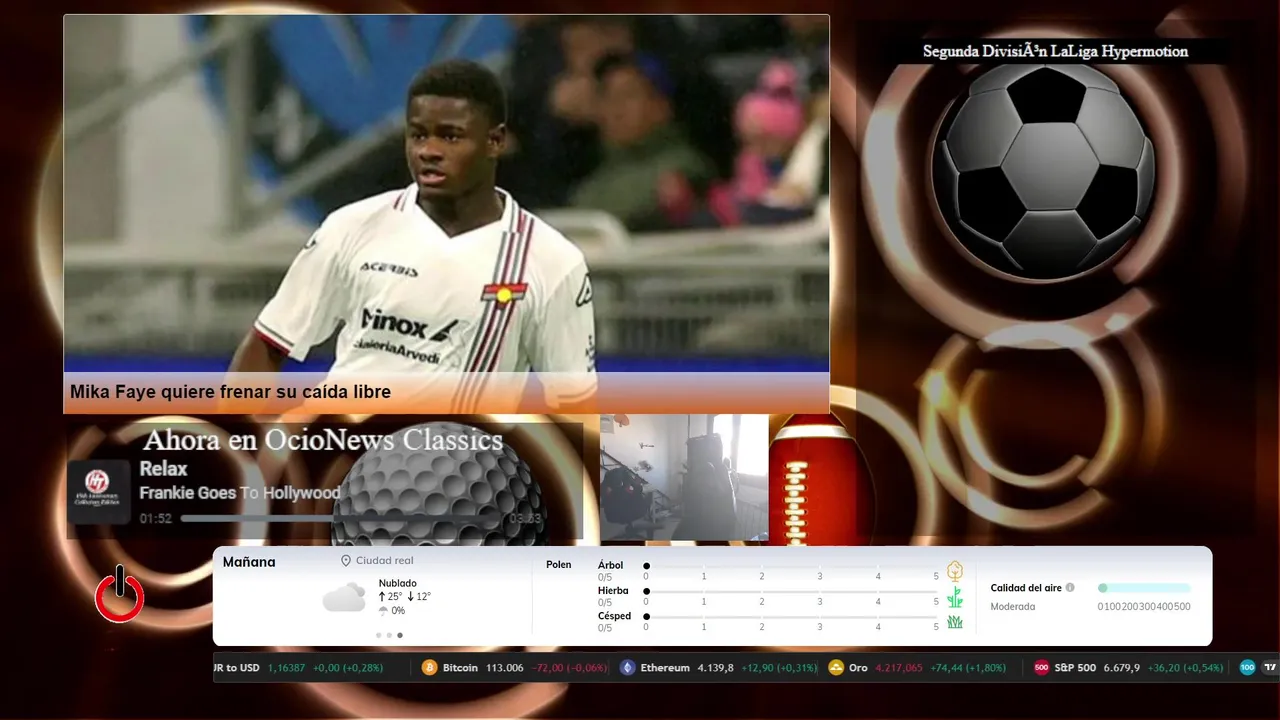
Task: Click the Césped grass pollen icon
Action: coord(955,622)
